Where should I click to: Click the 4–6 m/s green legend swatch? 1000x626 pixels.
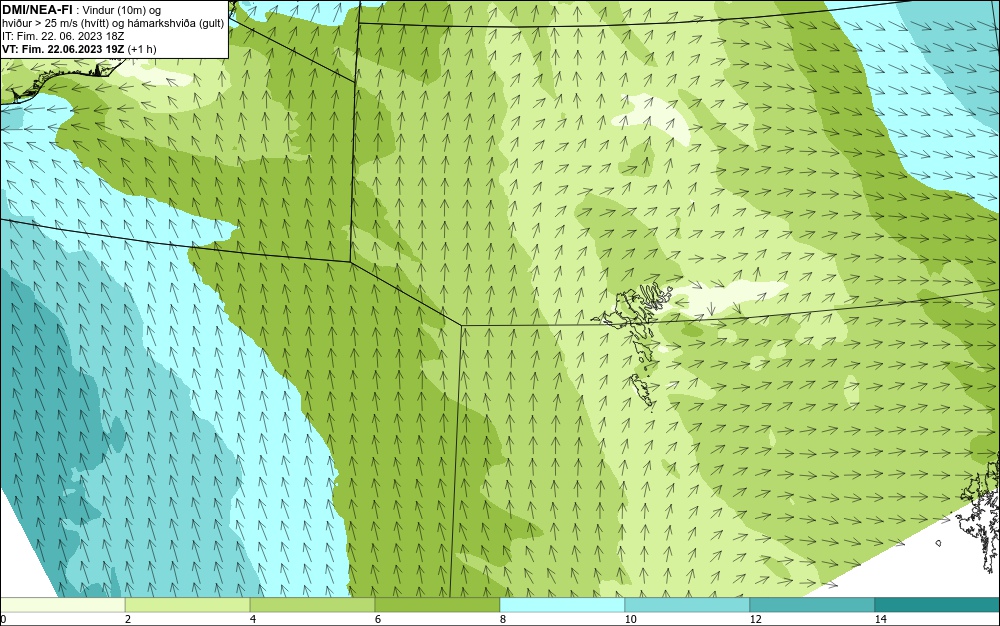click(x=312, y=605)
